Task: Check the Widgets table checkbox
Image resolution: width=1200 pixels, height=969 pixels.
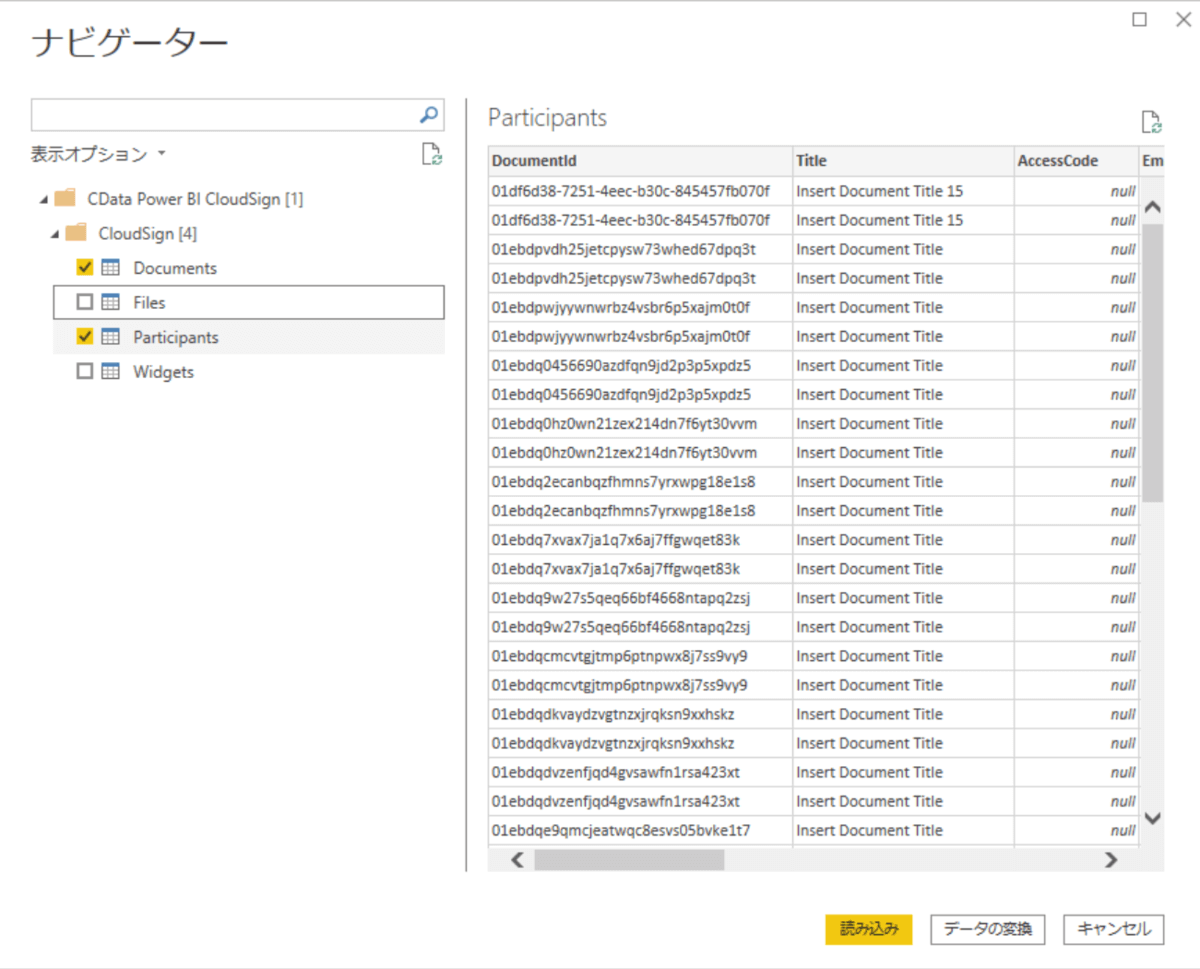Action: (85, 372)
